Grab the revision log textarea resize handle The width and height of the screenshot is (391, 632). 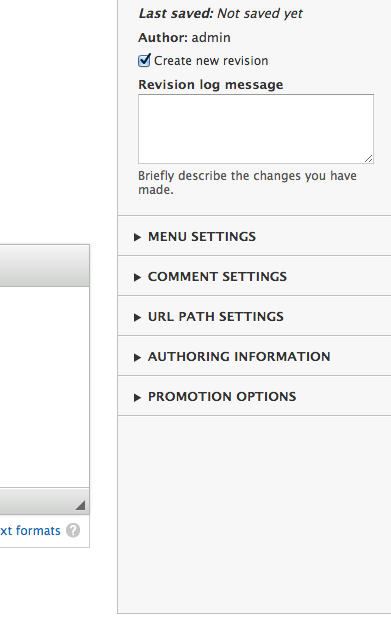pos(369,159)
